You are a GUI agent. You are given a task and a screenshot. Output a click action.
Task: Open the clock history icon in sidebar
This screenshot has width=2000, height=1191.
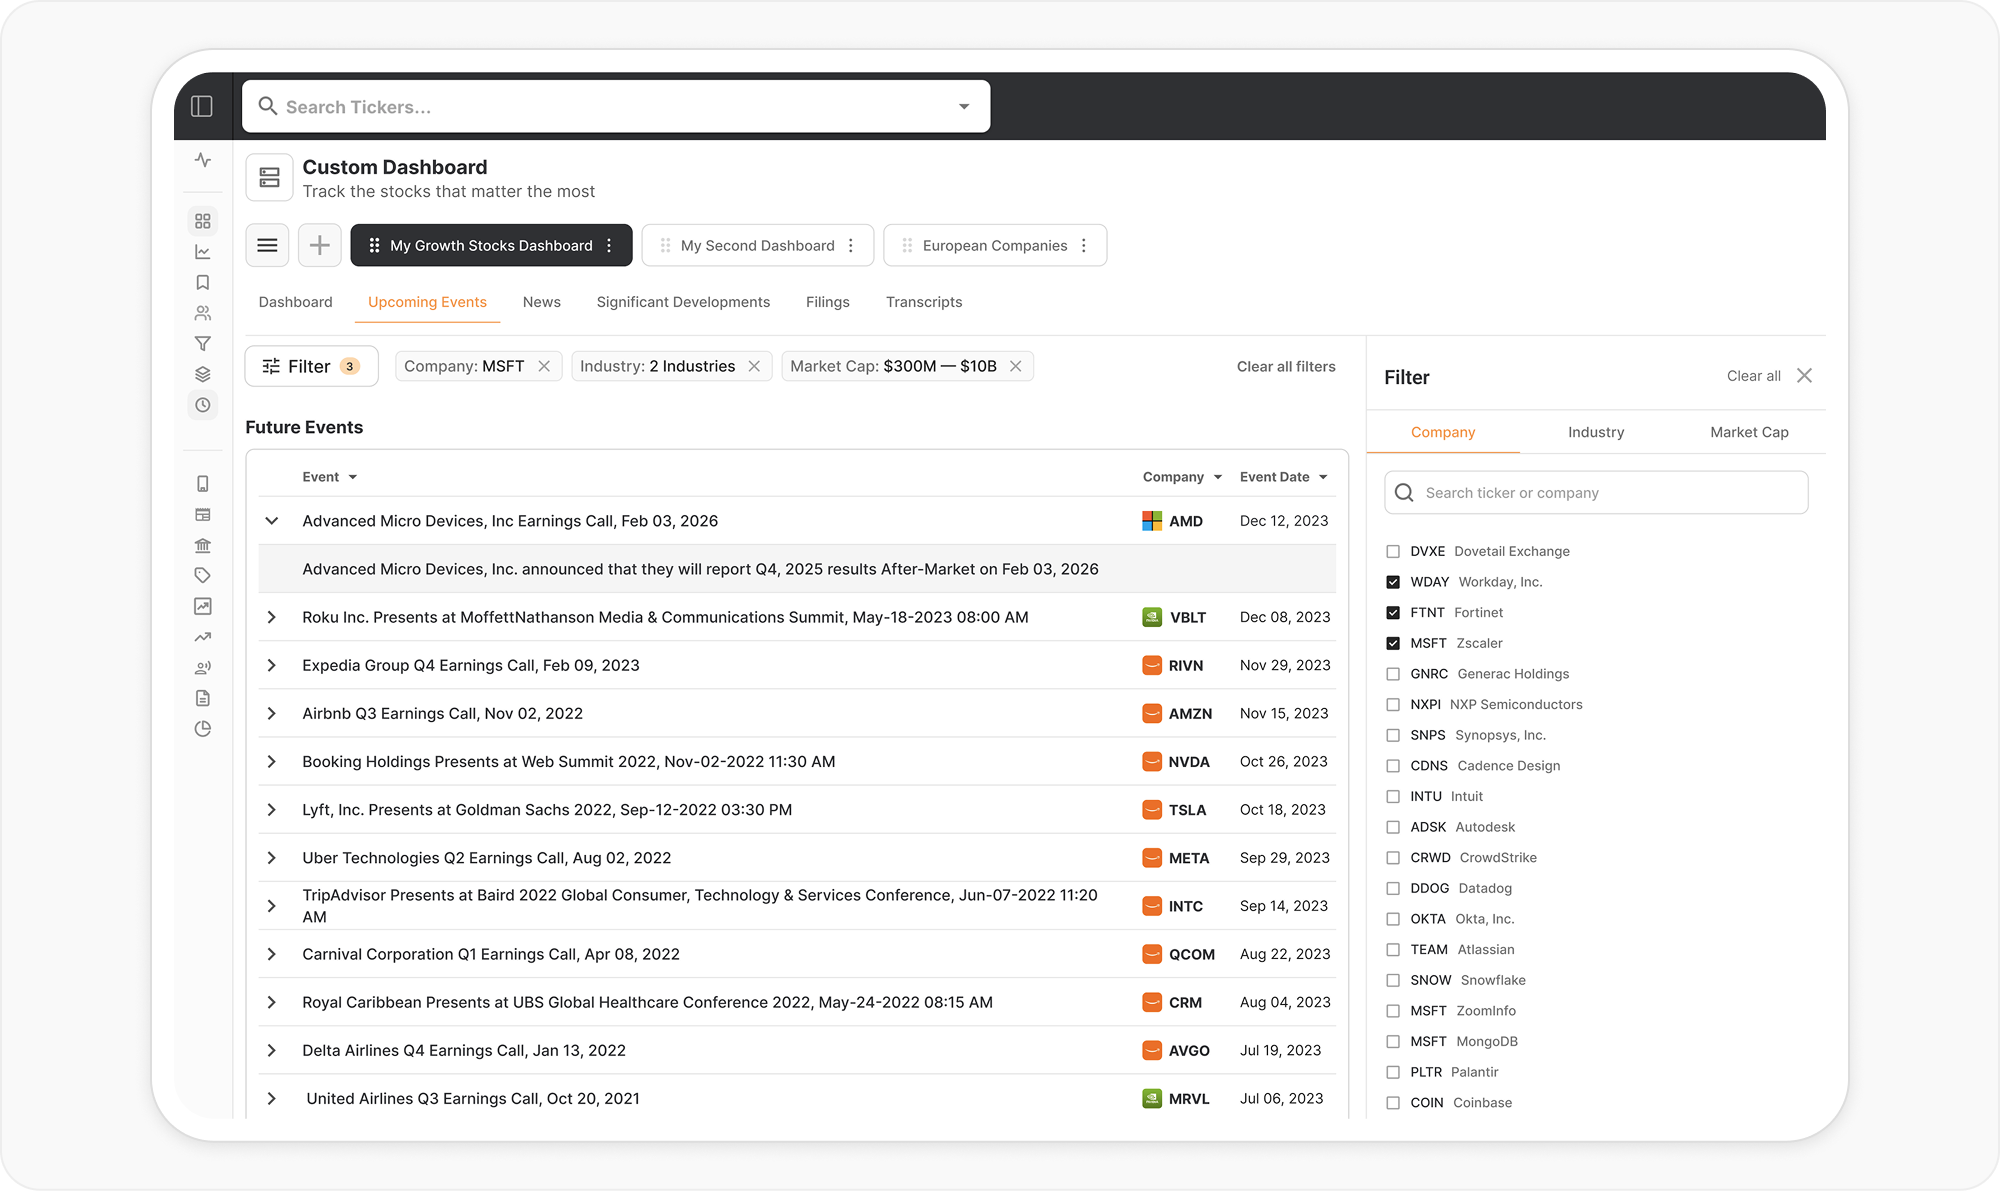(203, 405)
